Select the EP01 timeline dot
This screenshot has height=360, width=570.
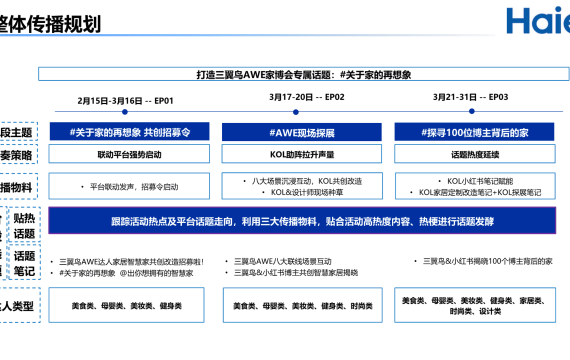tap(125, 112)
